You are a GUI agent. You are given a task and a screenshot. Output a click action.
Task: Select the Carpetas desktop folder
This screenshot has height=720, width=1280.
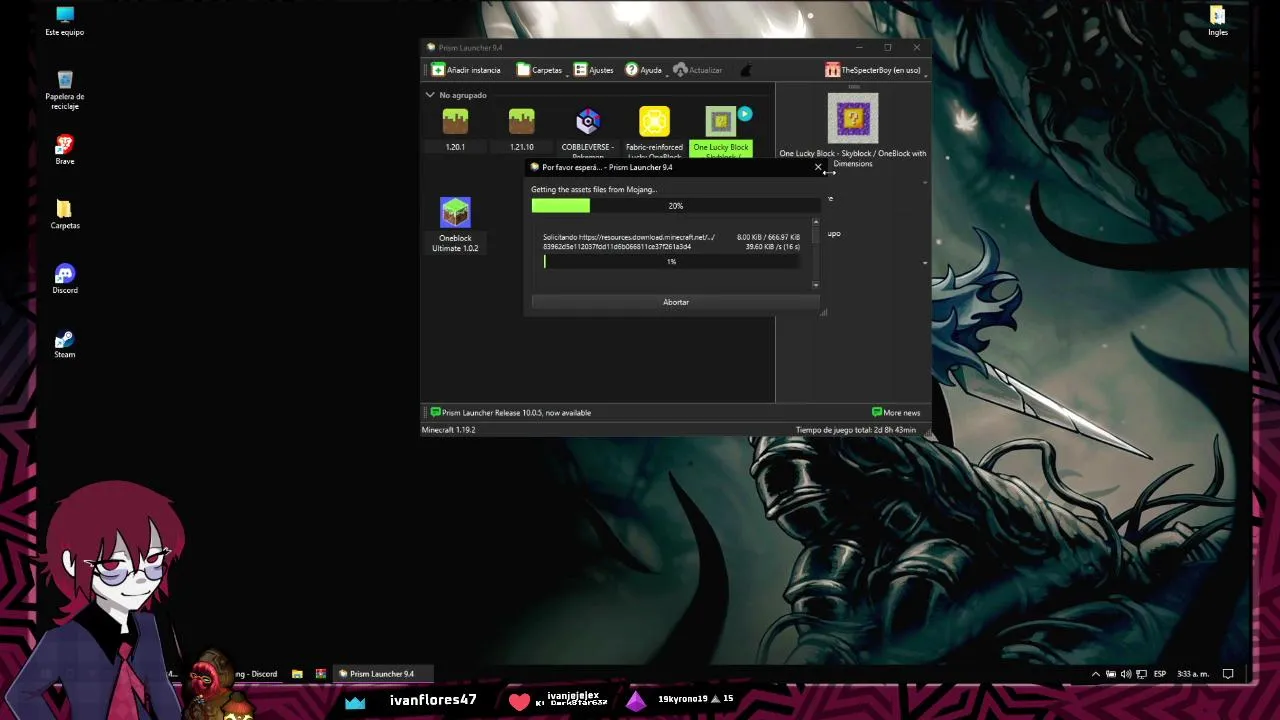(x=65, y=214)
